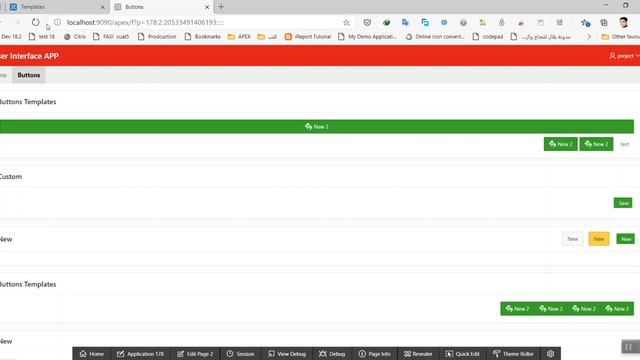Open the iReport Tutorial bookmark
The height and width of the screenshot is (360, 640).
(308, 37)
